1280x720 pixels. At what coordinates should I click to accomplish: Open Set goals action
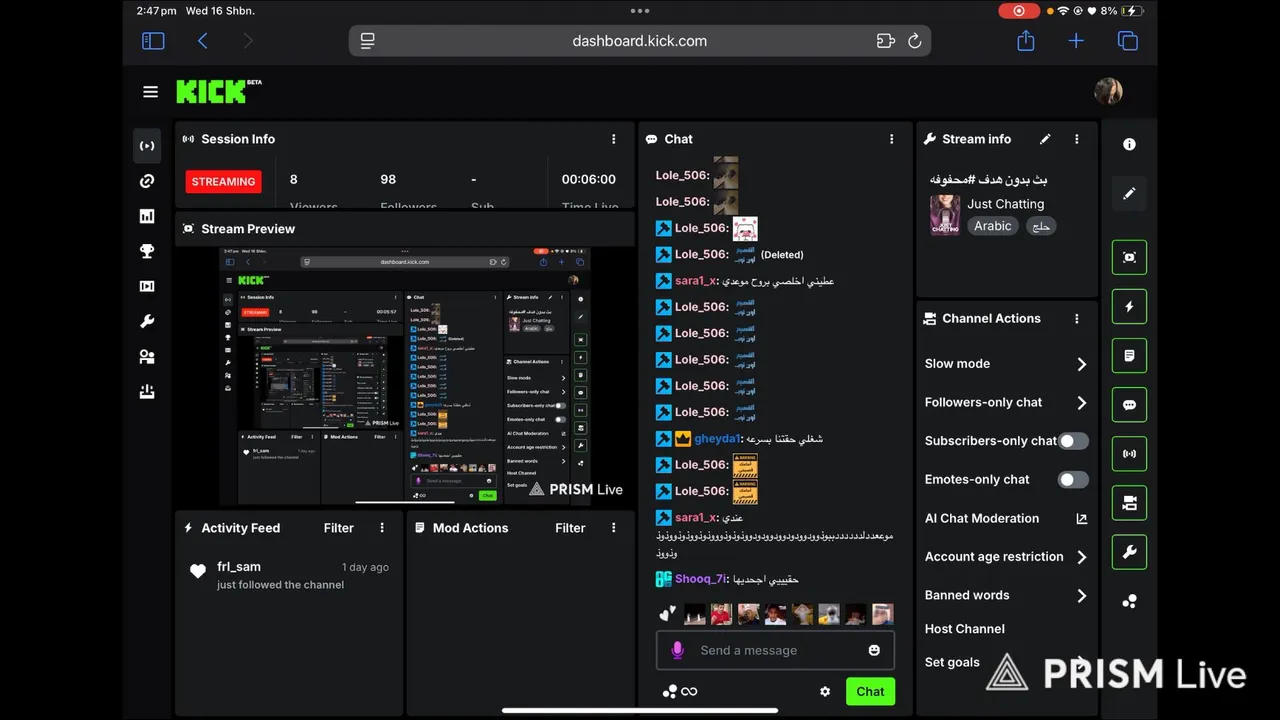tap(952, 662)
